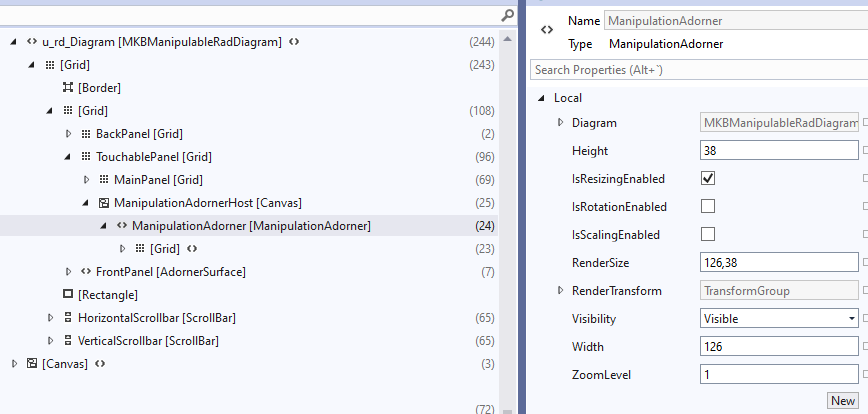This screenshot has height=414, width=868.
Task: Click the New button
Action: [x=842, y=401]
